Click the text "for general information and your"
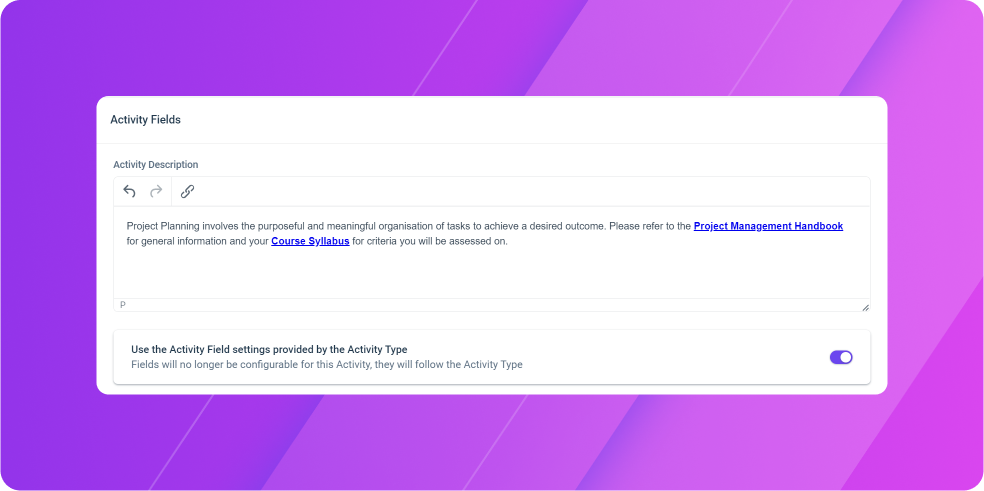 (x=198, y=241)
